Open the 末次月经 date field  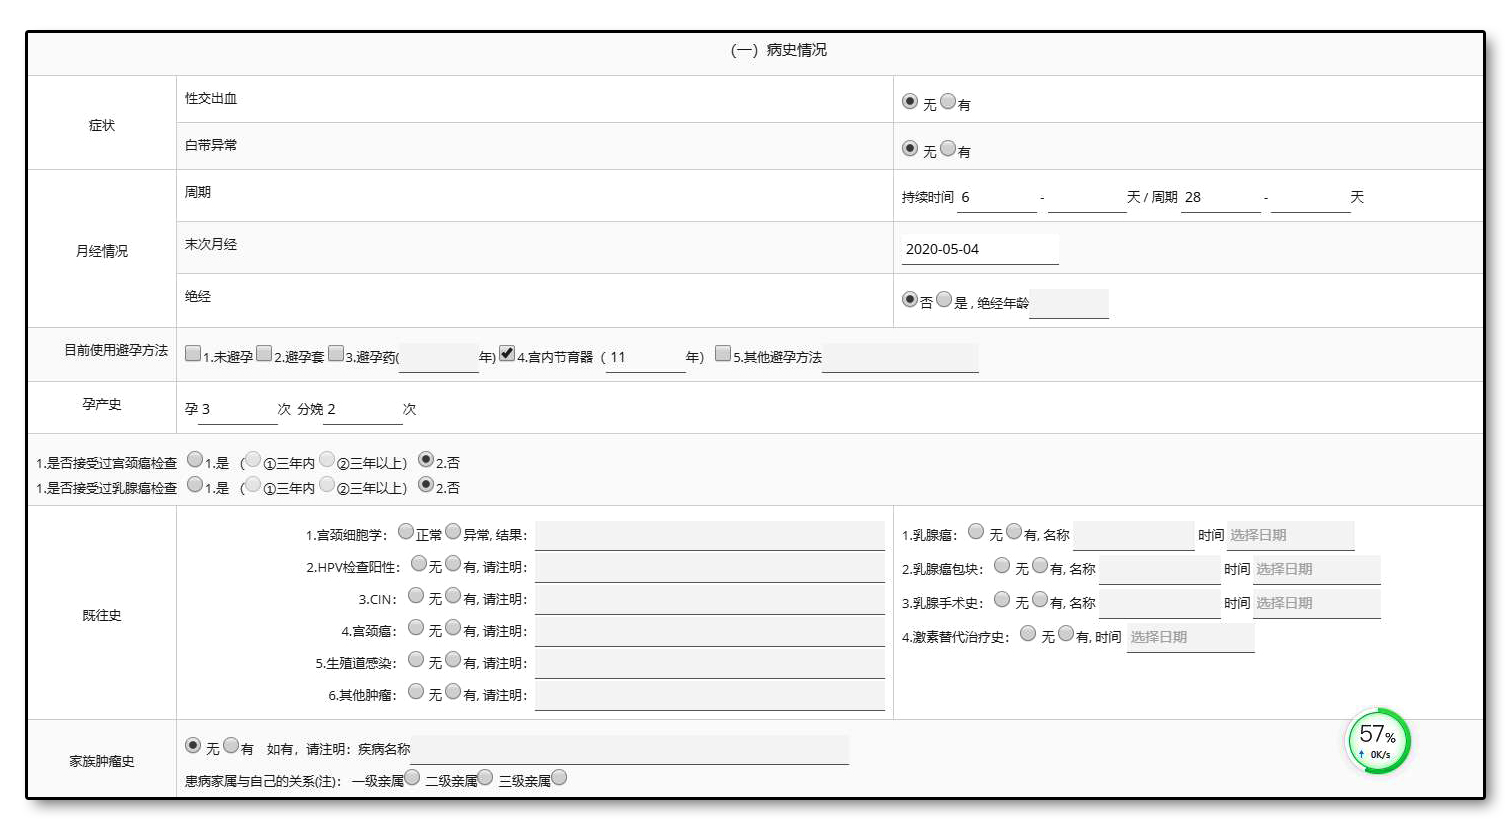[979, 249]
